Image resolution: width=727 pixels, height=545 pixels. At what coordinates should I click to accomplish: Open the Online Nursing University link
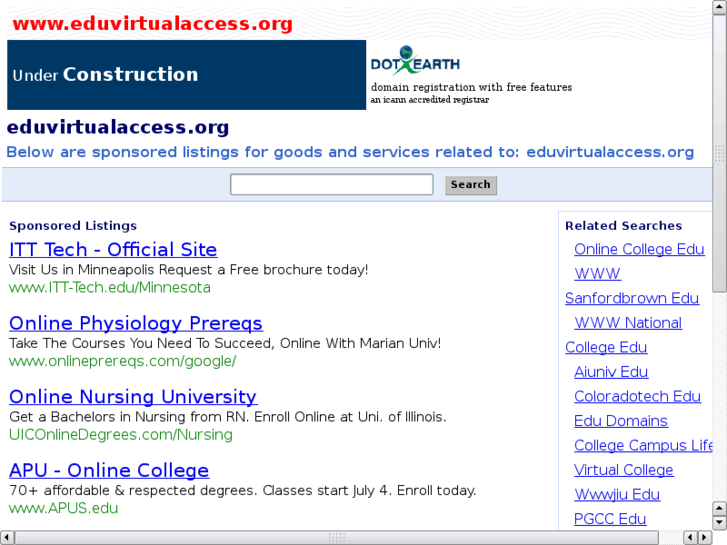click(x=133, y=397)
